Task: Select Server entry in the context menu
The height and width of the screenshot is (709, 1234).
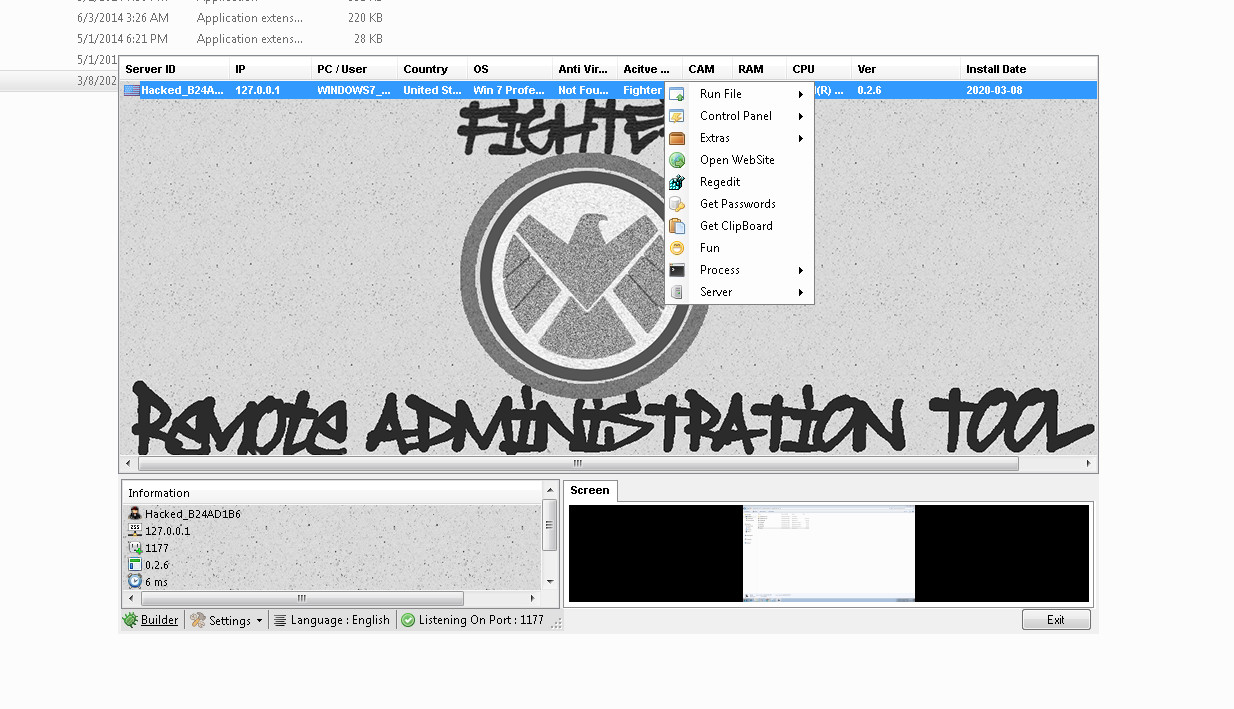Action: click(716, 292)
